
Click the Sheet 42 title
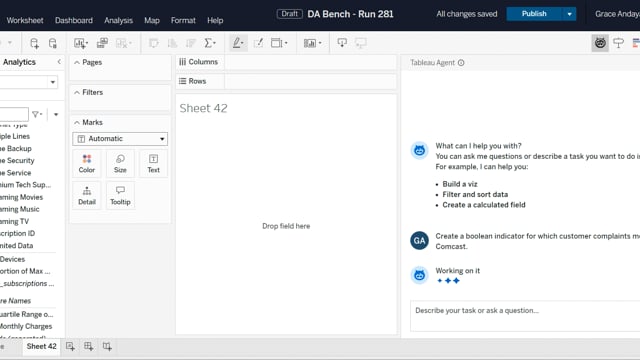click(x=203, y=108)
